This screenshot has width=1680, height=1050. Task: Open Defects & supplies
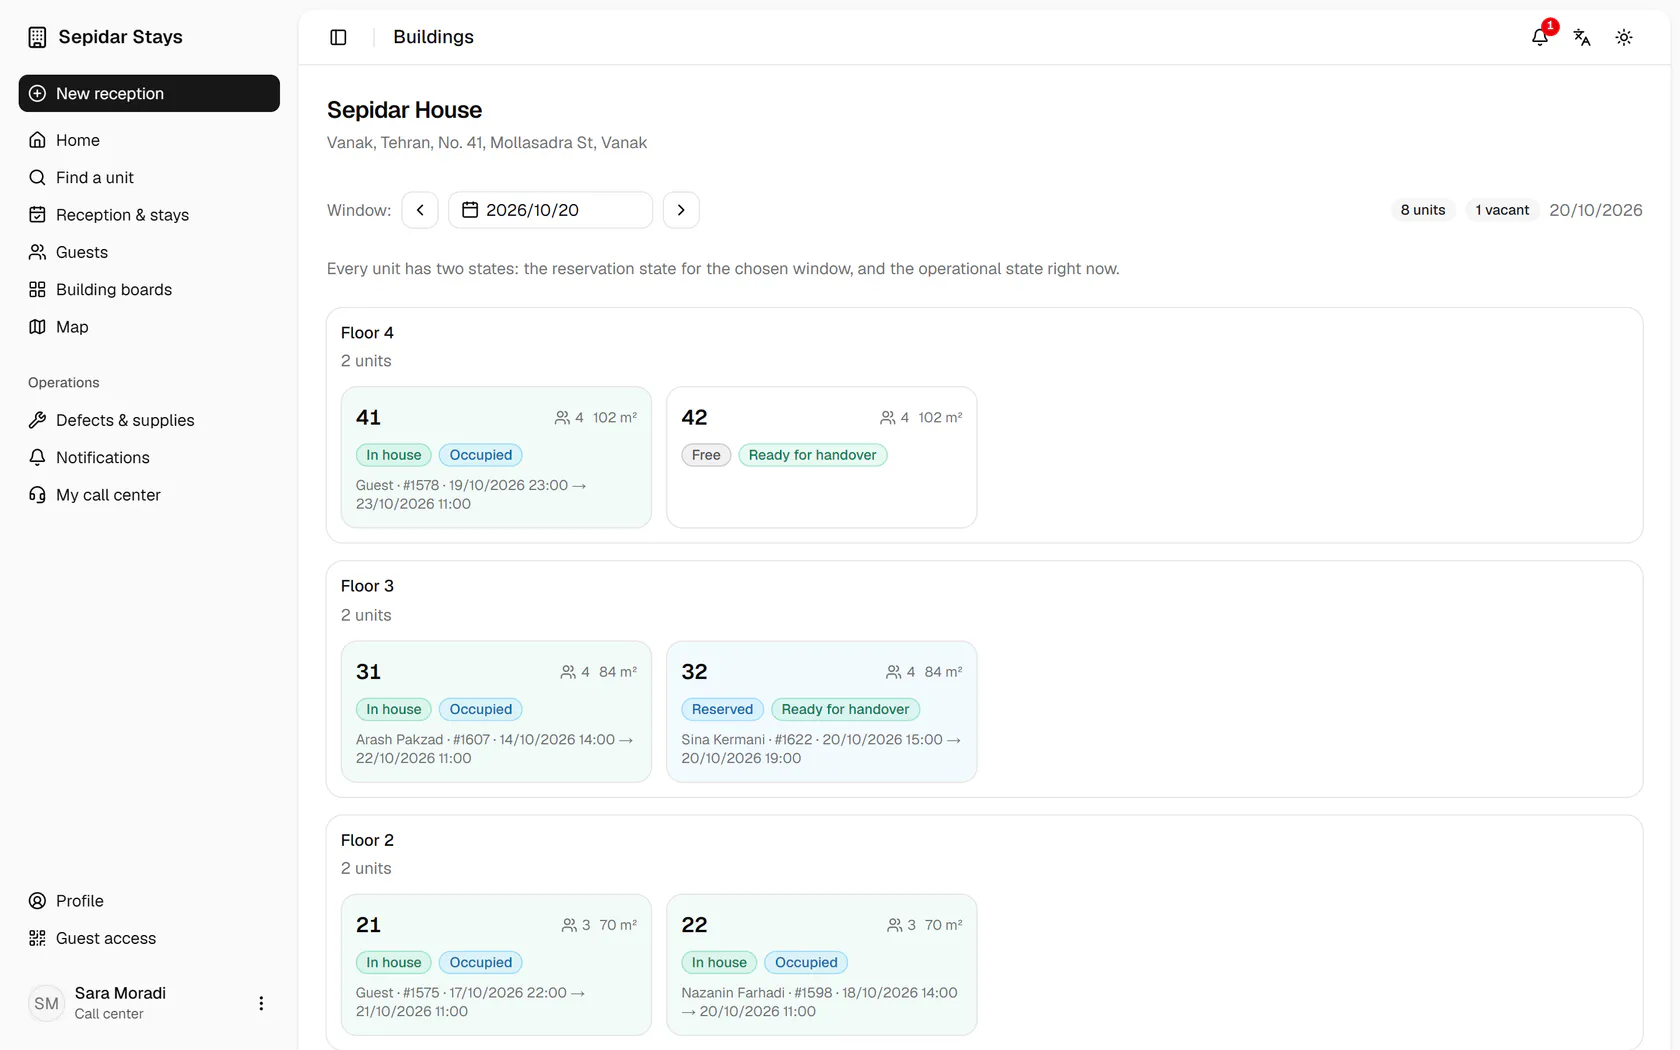click(x=149, y=420)
